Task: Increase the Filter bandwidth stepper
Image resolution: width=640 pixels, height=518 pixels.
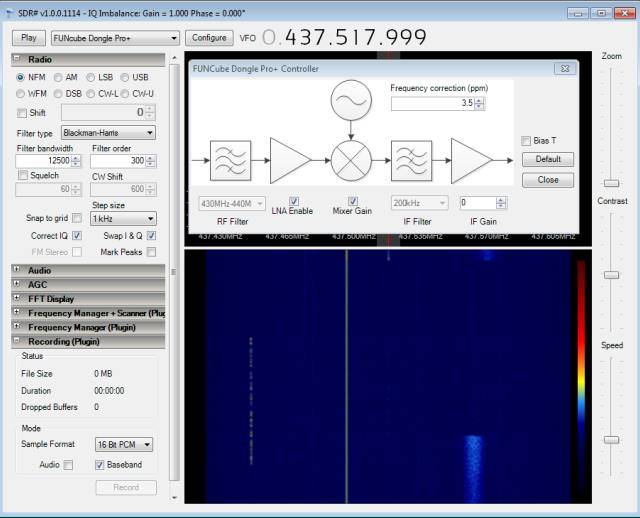Action: coord(76,158)
